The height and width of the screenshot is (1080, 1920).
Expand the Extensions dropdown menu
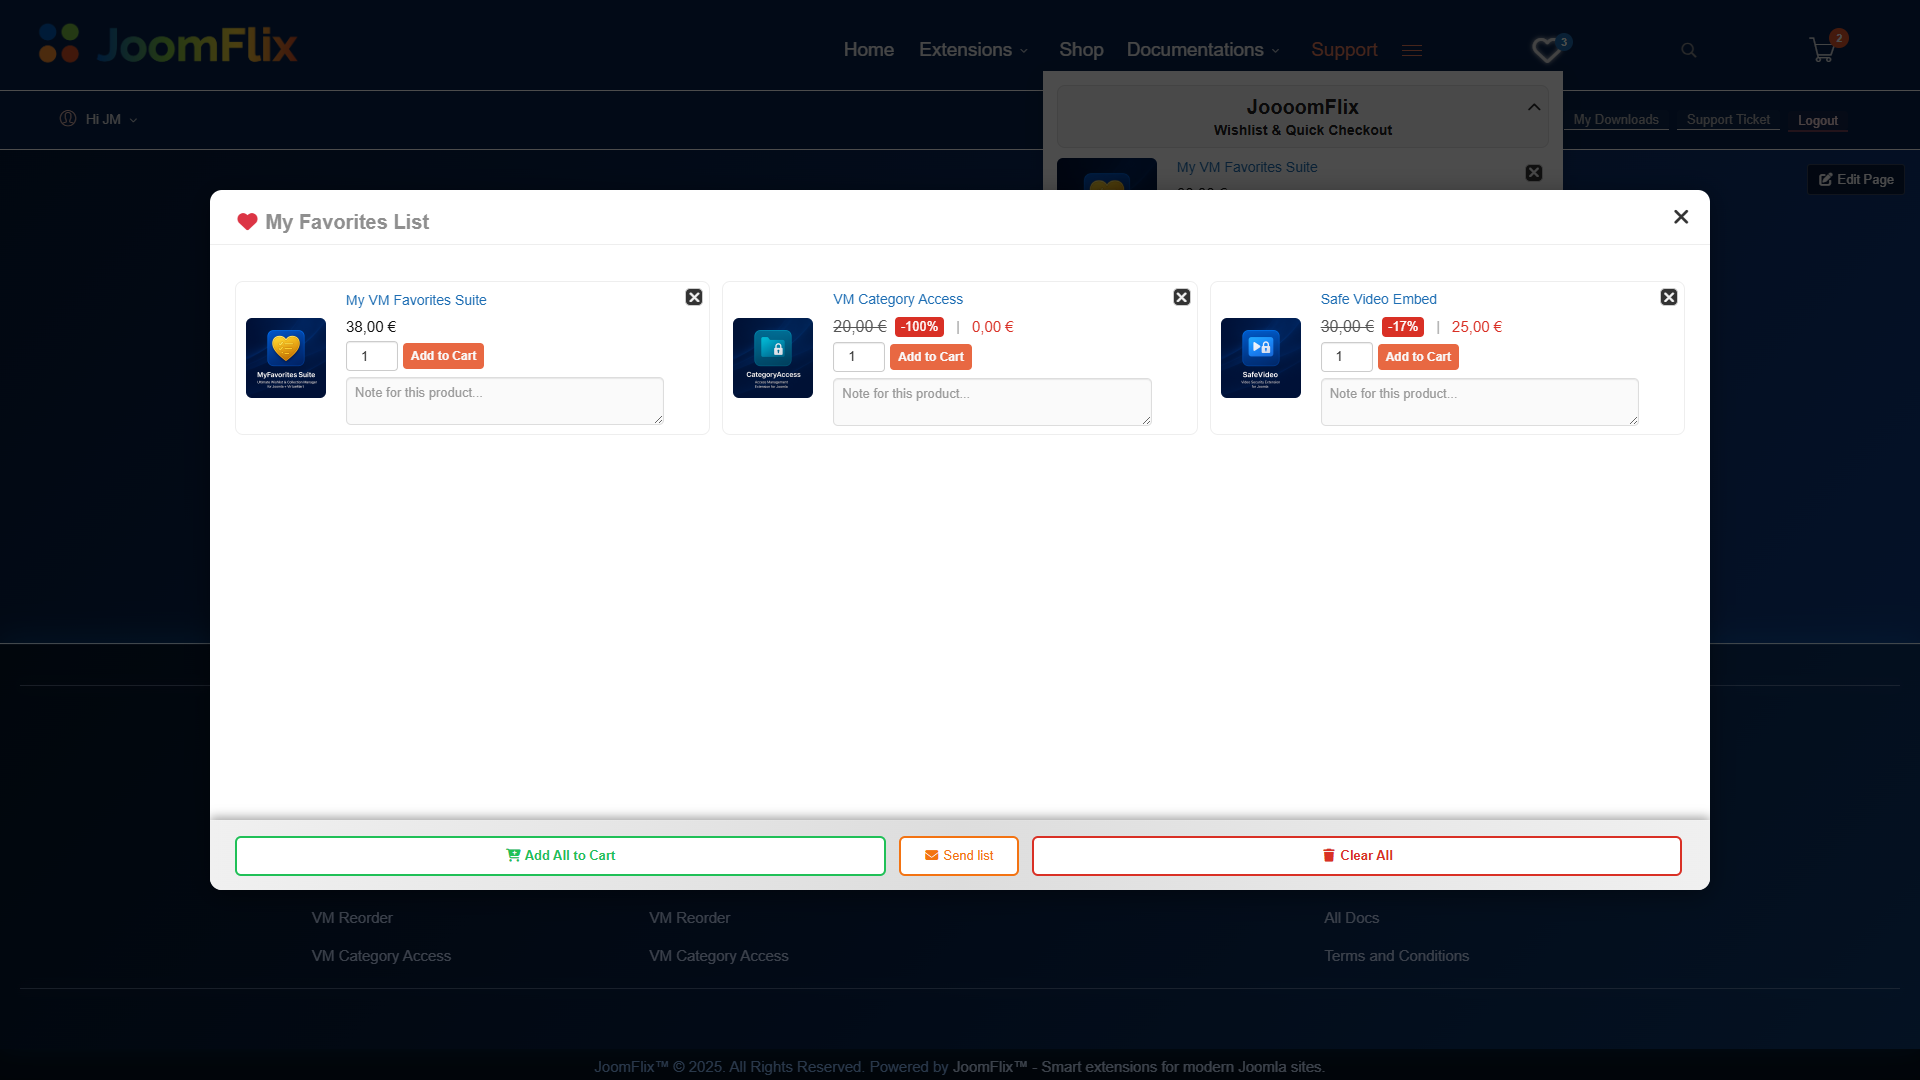click(x=973, y=50)
